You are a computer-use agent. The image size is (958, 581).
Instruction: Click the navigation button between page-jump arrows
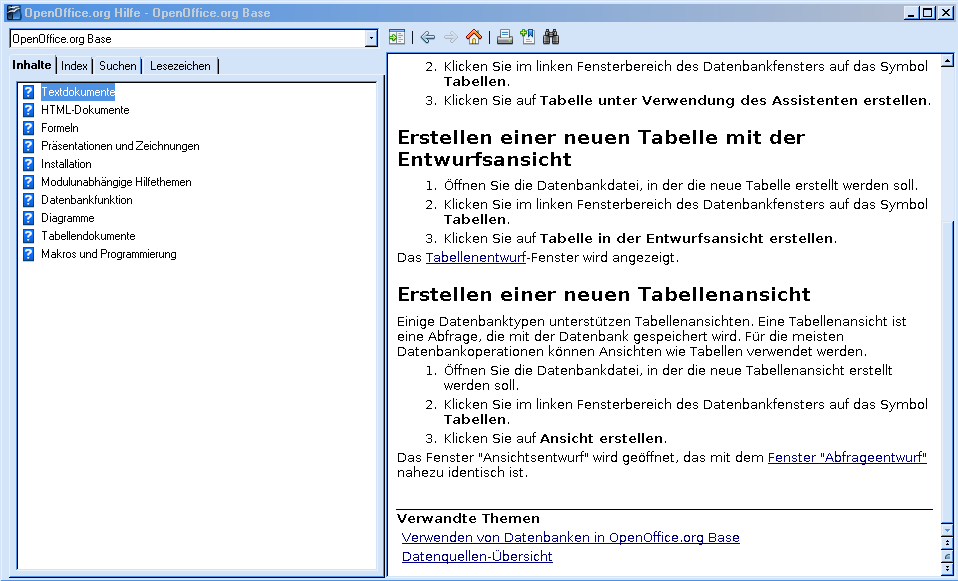pos(948,555)
